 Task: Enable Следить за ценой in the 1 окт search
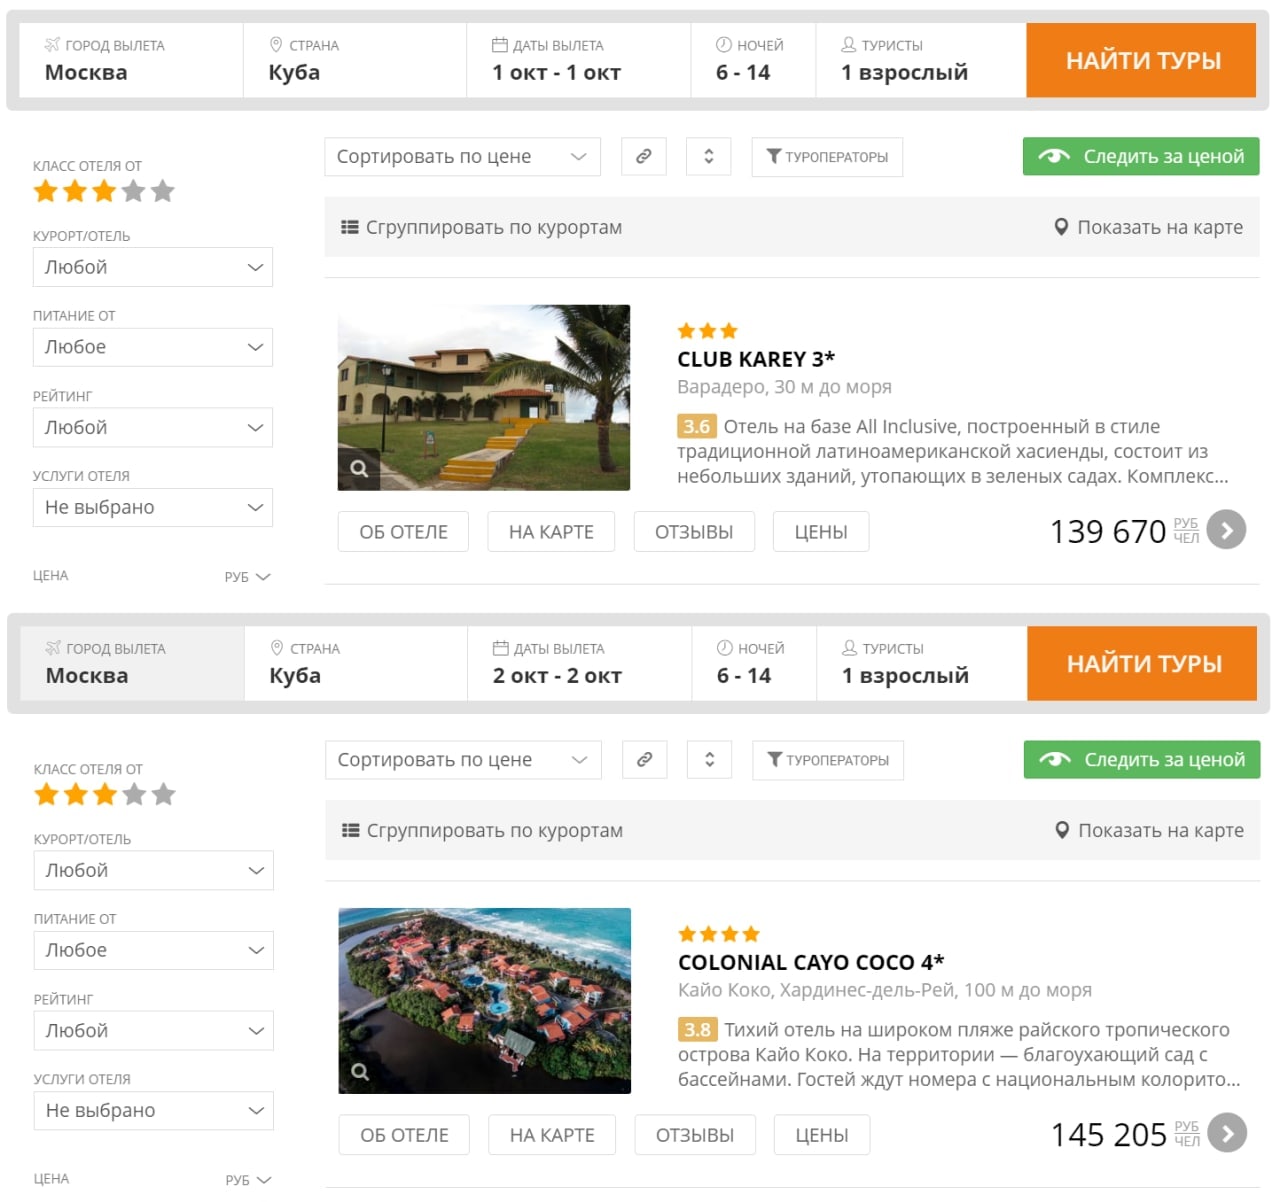point(1140,157)
